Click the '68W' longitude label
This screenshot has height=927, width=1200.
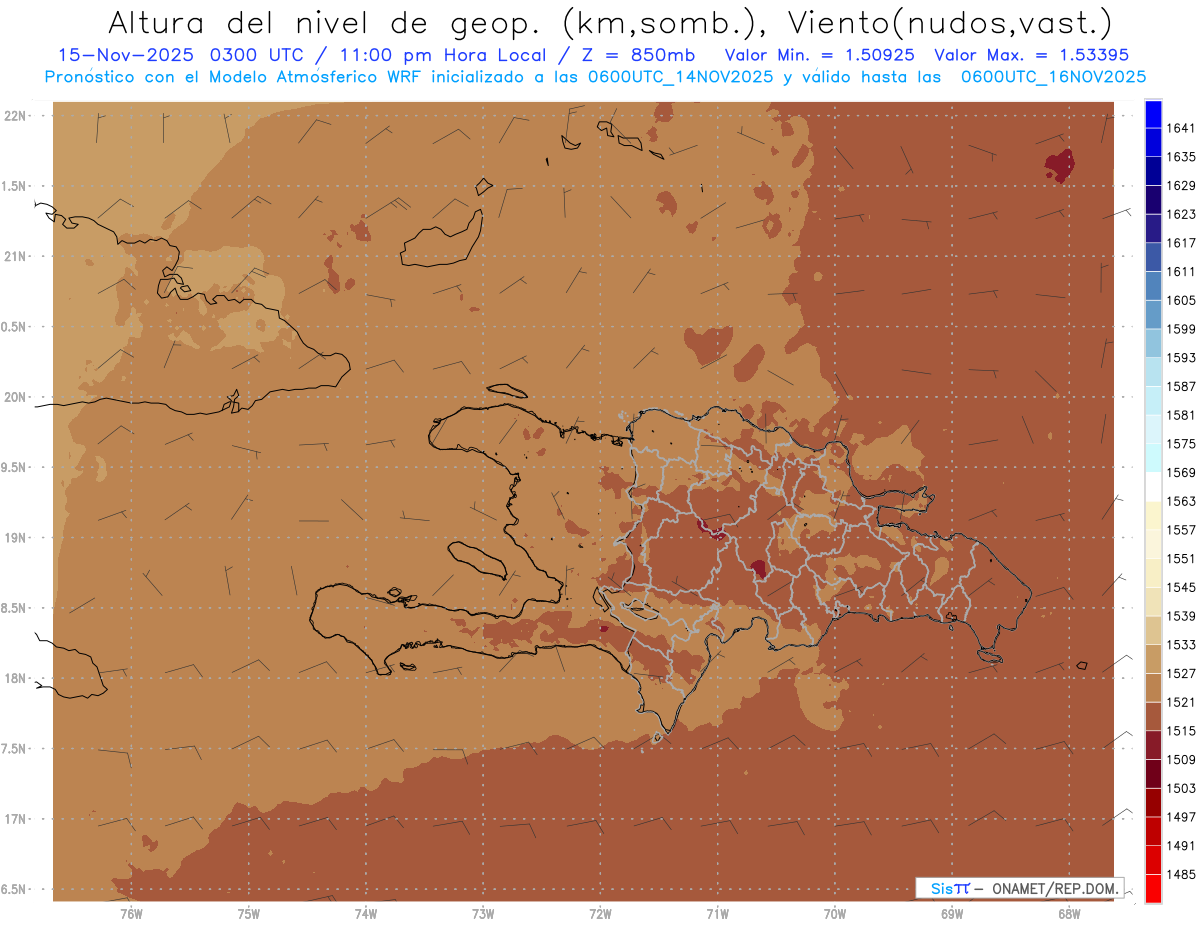[x=1069, y=913]
